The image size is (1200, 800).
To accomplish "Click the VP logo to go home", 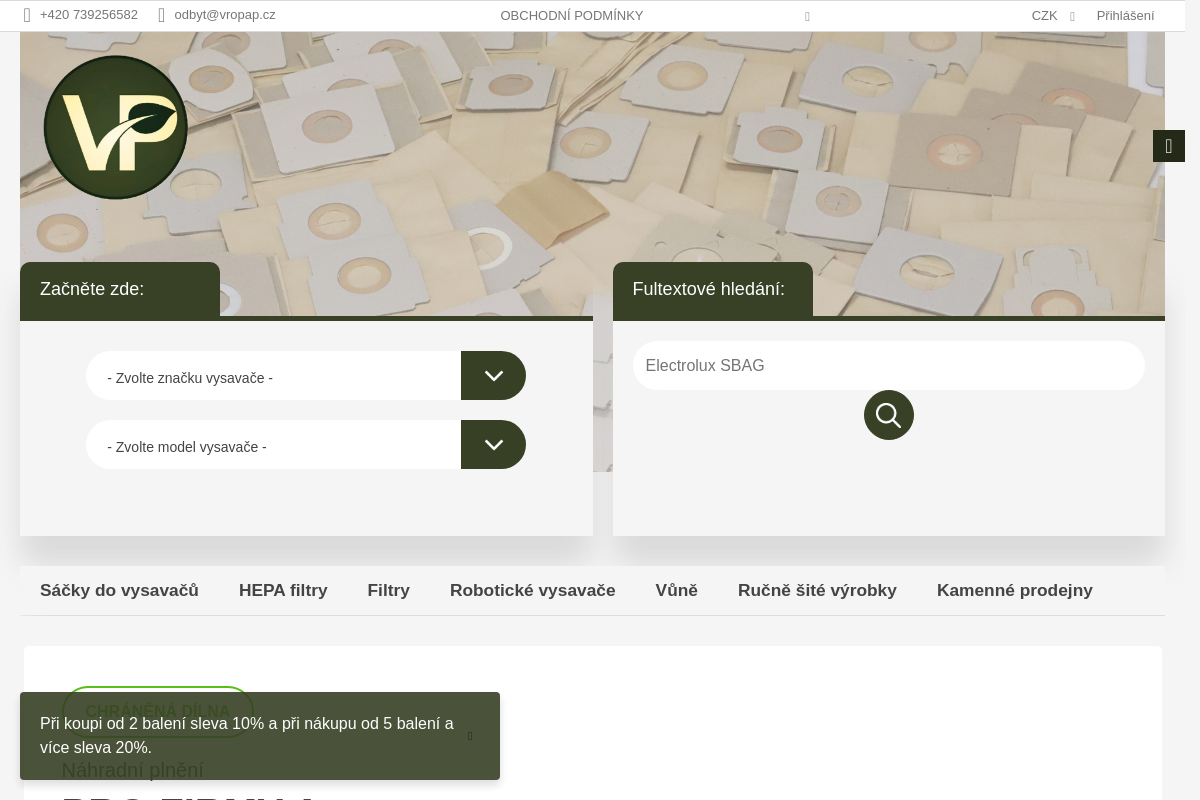I will (116, 127).
